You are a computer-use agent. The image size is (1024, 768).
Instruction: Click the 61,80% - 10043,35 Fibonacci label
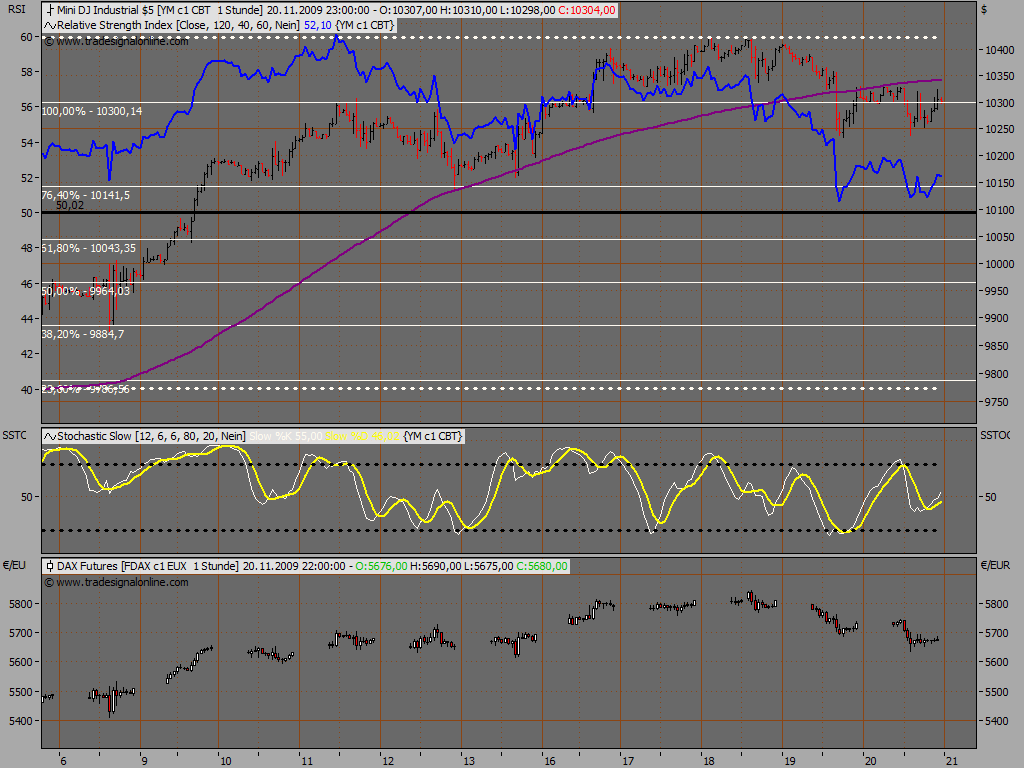point(89,248)
